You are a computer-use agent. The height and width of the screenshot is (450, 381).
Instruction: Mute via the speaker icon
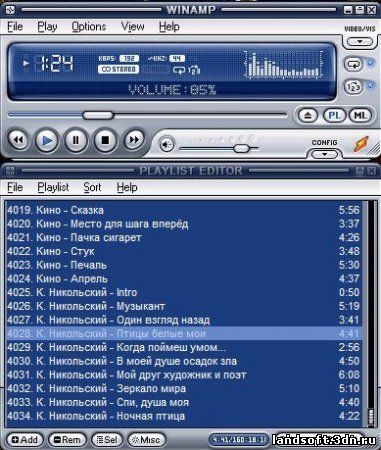tap(167, 144)
